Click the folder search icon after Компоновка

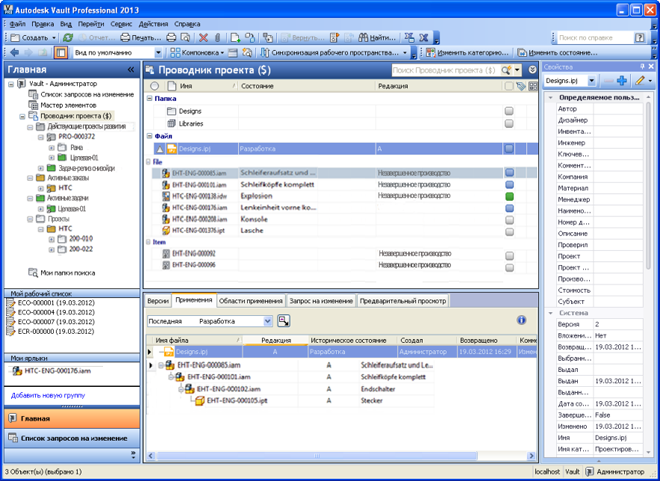[247, 53]
